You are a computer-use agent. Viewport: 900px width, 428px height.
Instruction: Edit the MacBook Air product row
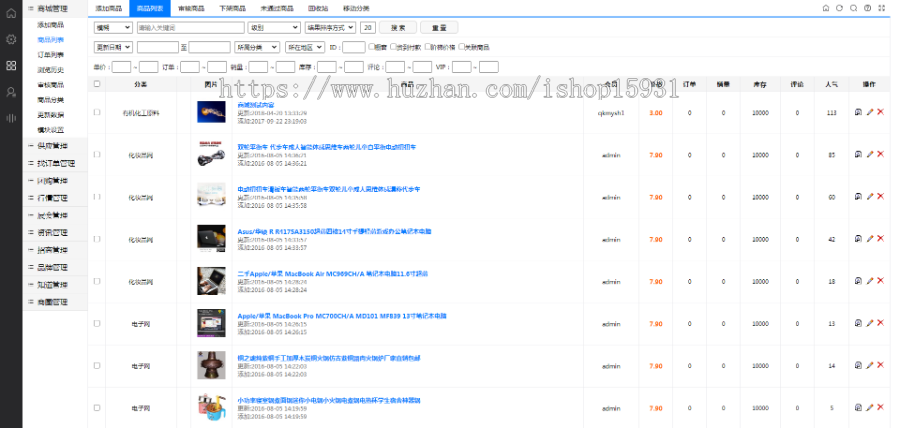point(870,281)
